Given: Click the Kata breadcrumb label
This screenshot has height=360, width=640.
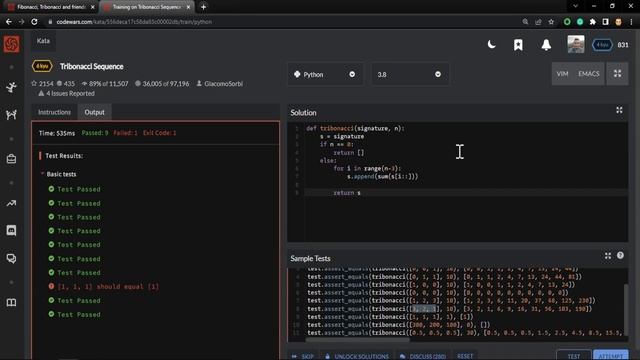Looking at the screenshot, I should pyautogui.click(x=43, y=41).
